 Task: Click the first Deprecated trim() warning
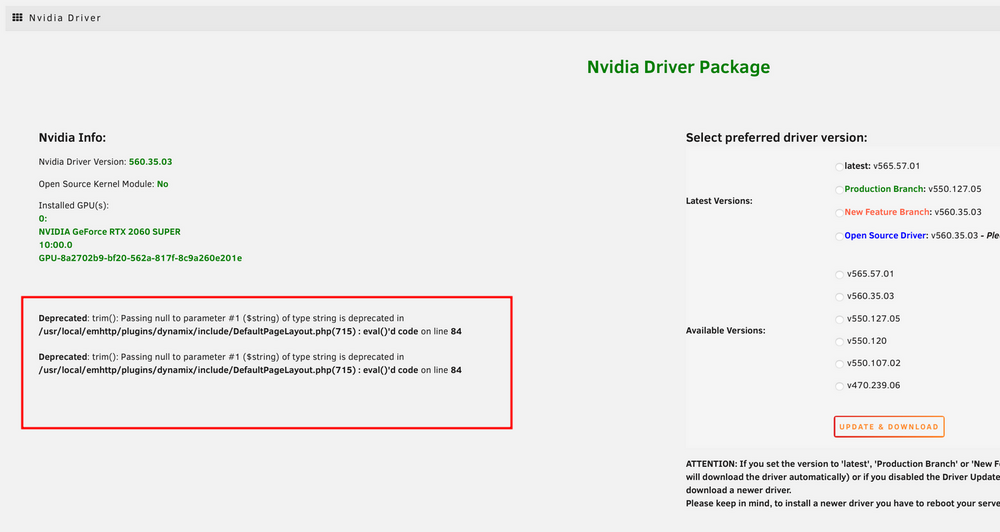coord(250,325)
